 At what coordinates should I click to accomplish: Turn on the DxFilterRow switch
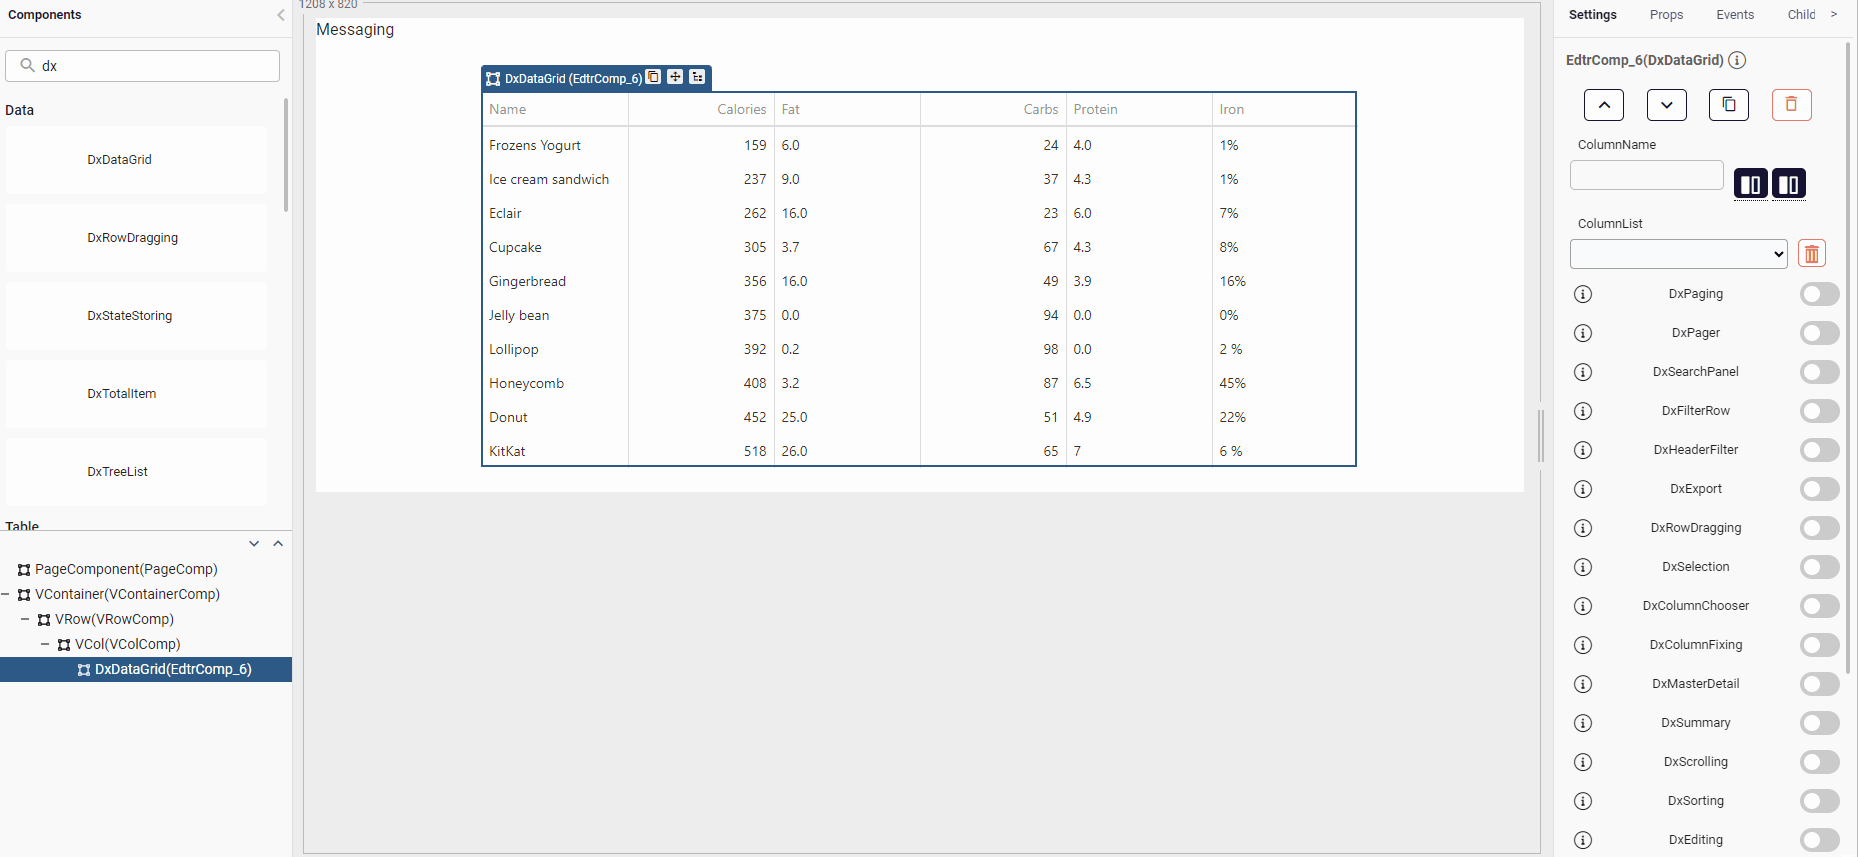tap(1820, 411)
